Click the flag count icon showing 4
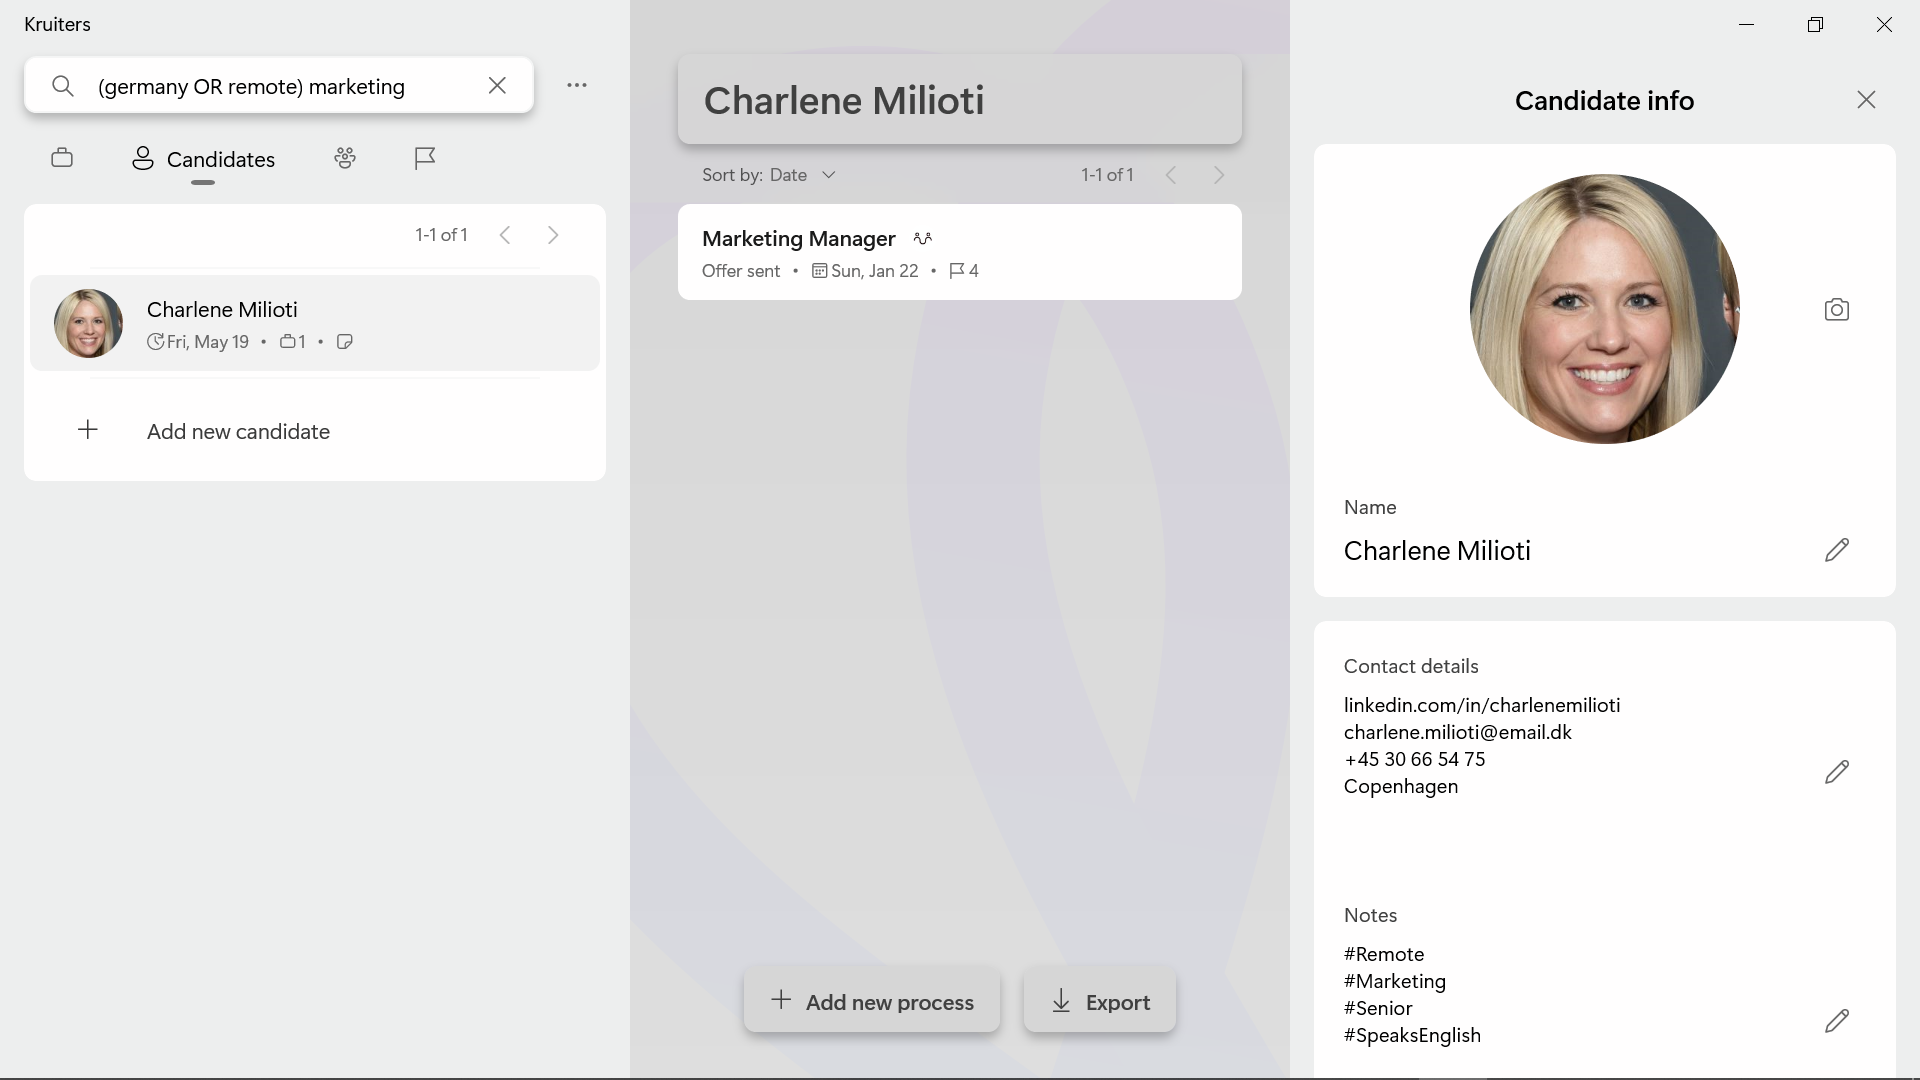This screenshot has height=1080, width=1920. pos(956,271)
